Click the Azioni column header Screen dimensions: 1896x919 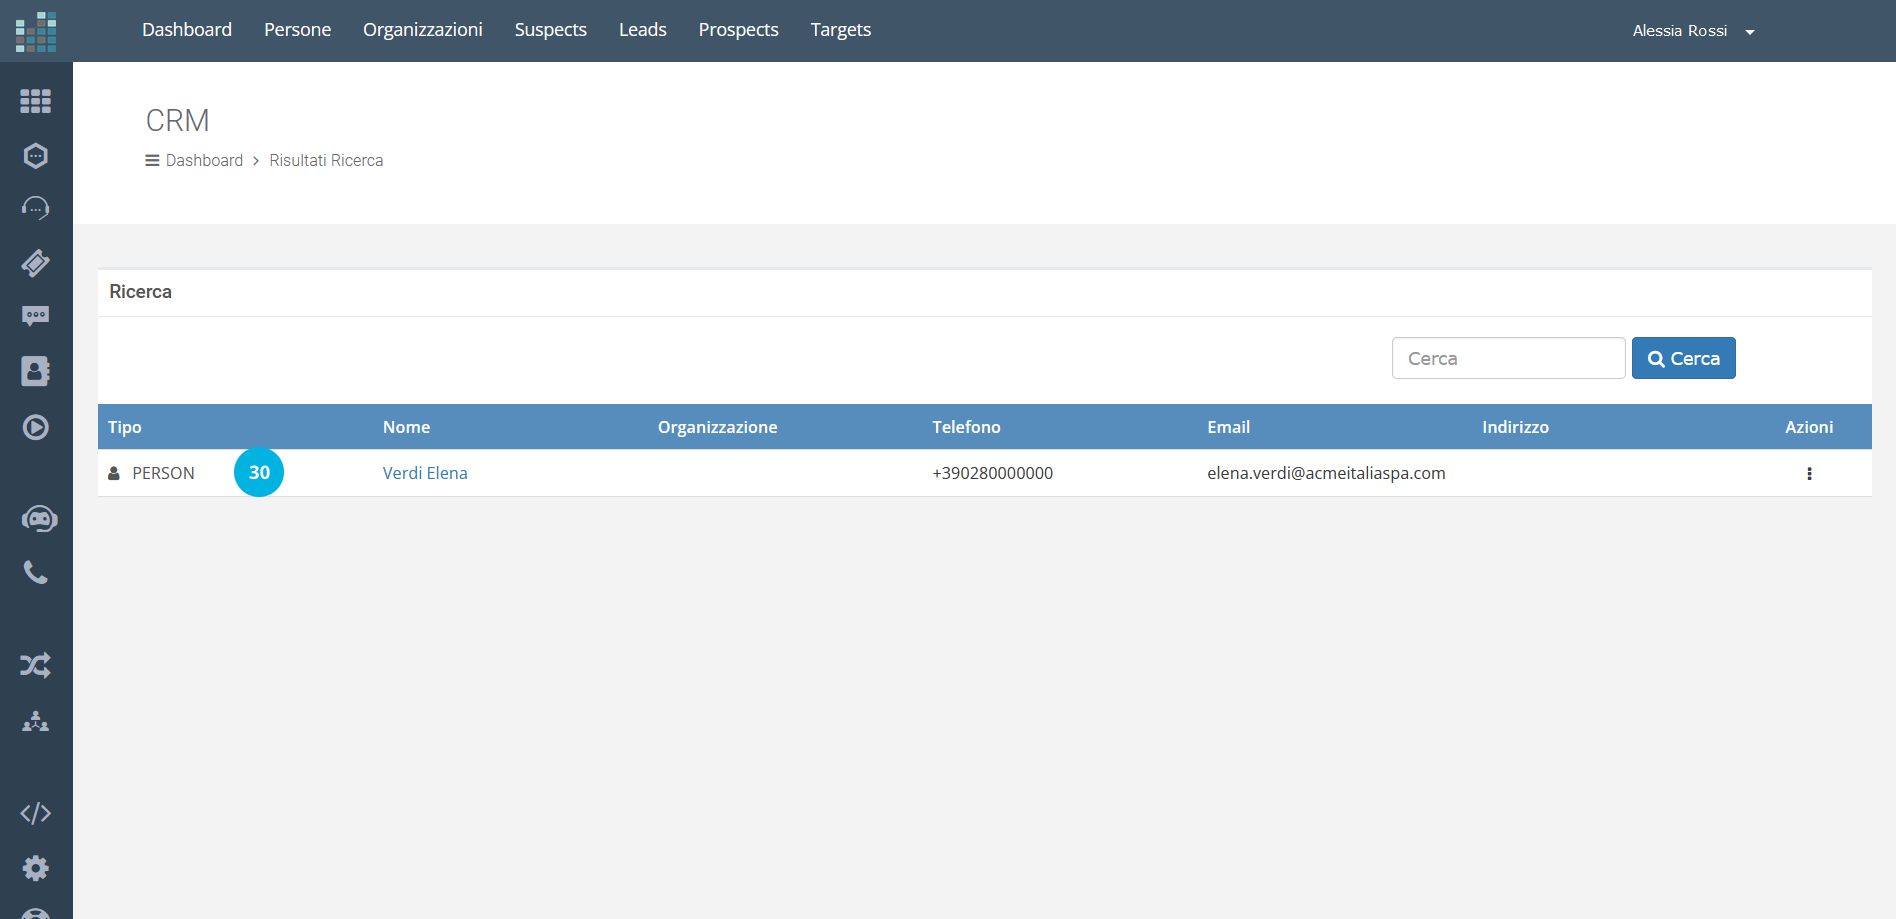pyautogui.click(x=1809, y=427)
